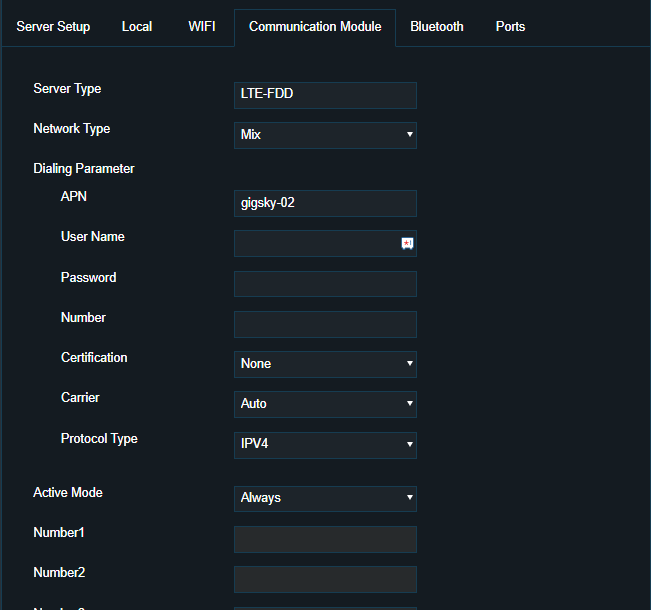Image resolution: width=651 pixels, height=610 pixels.
Task: Click the Dialing Parameter section label
Action: pyautogui.click(x=84, y=169)
